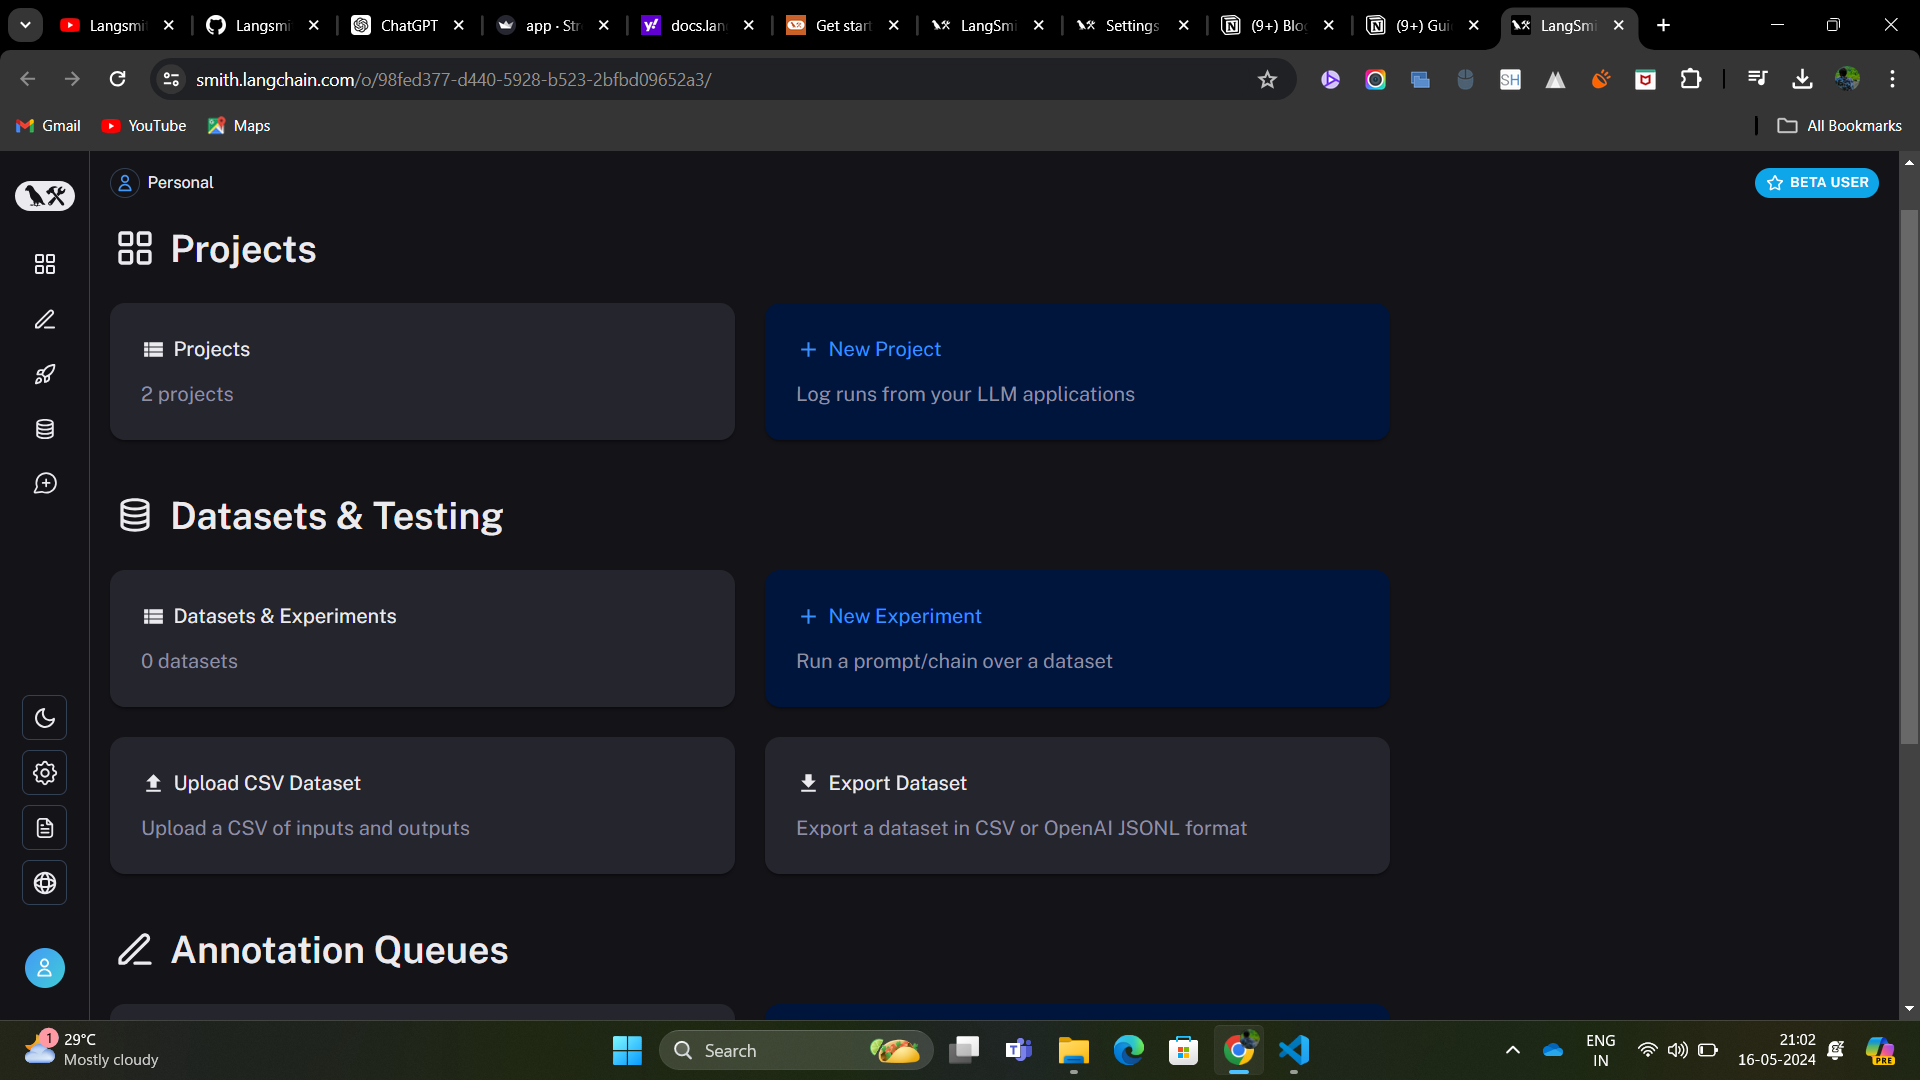
Task: Open media controls icon in toolbar
Action: [1757, 79]
